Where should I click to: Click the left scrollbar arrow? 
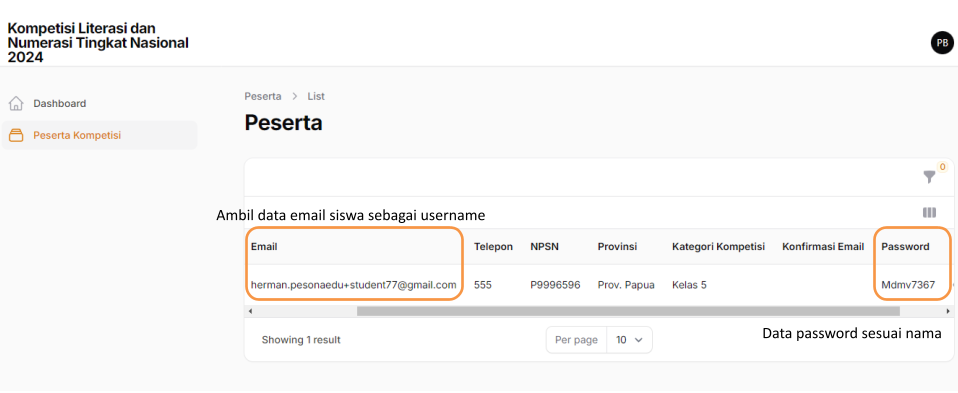[249, 311]
